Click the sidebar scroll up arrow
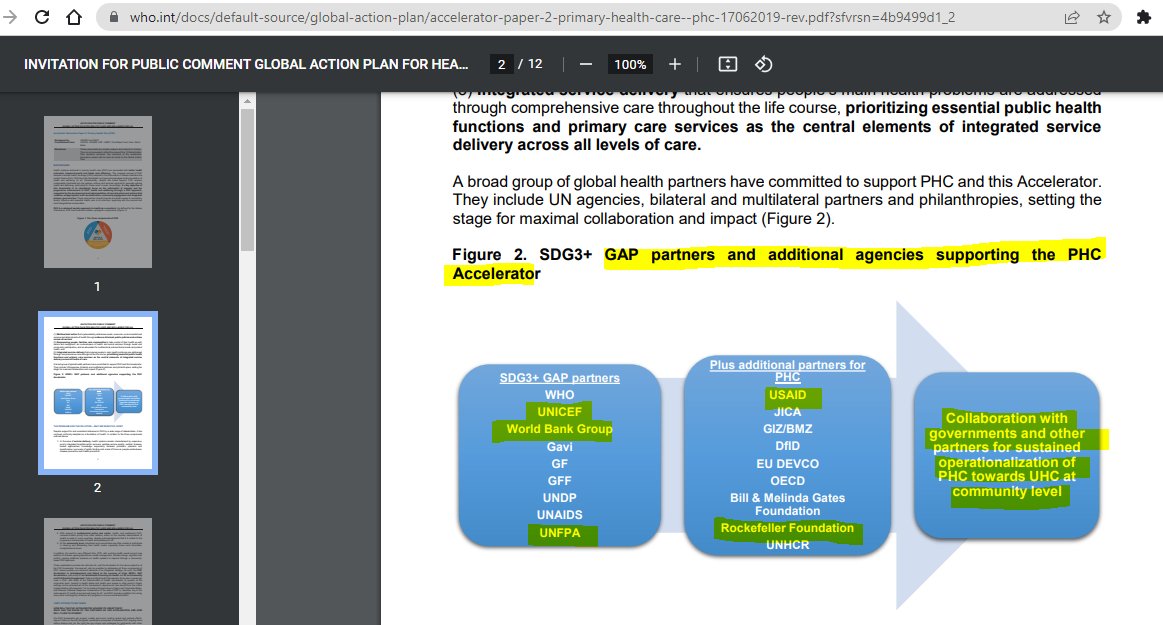Screen dimensions: 1163x625 (x=248, y=101)
